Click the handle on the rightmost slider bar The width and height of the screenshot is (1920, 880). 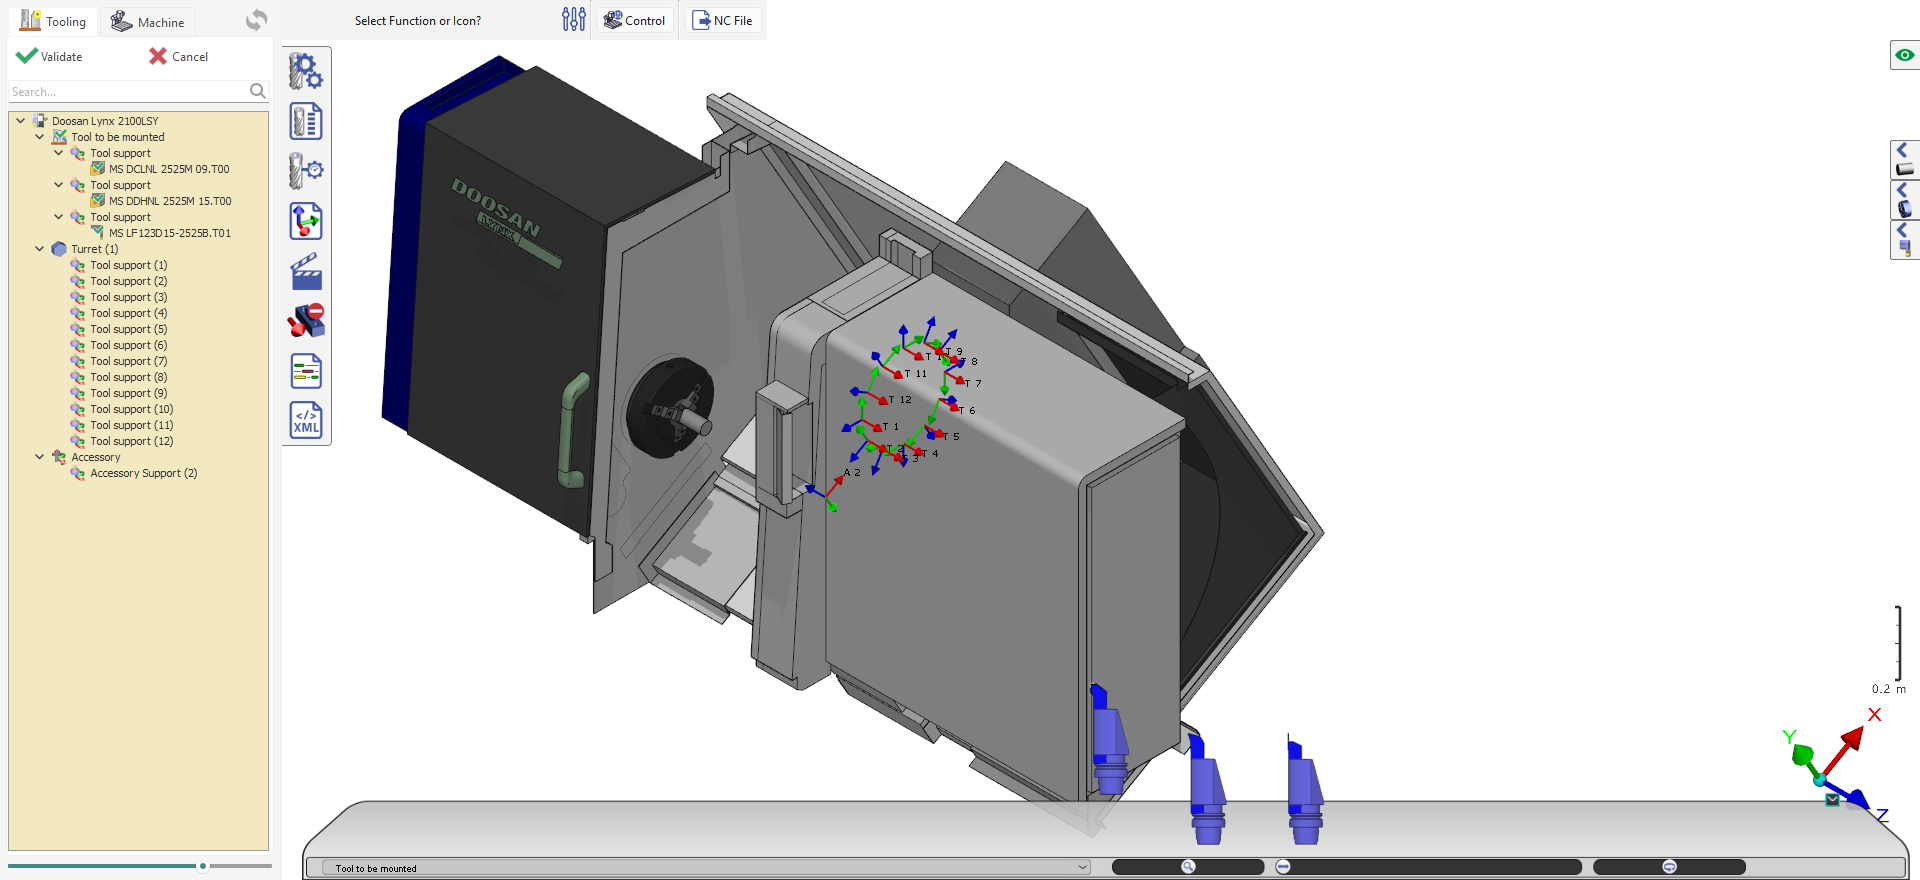(x=1669, y=867)
